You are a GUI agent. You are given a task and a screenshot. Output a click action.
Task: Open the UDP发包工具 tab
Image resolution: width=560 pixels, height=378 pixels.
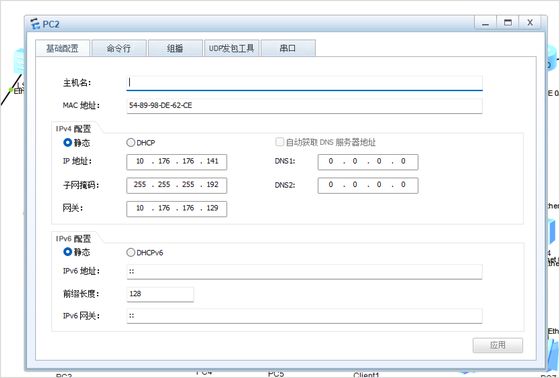pos(231,48)
